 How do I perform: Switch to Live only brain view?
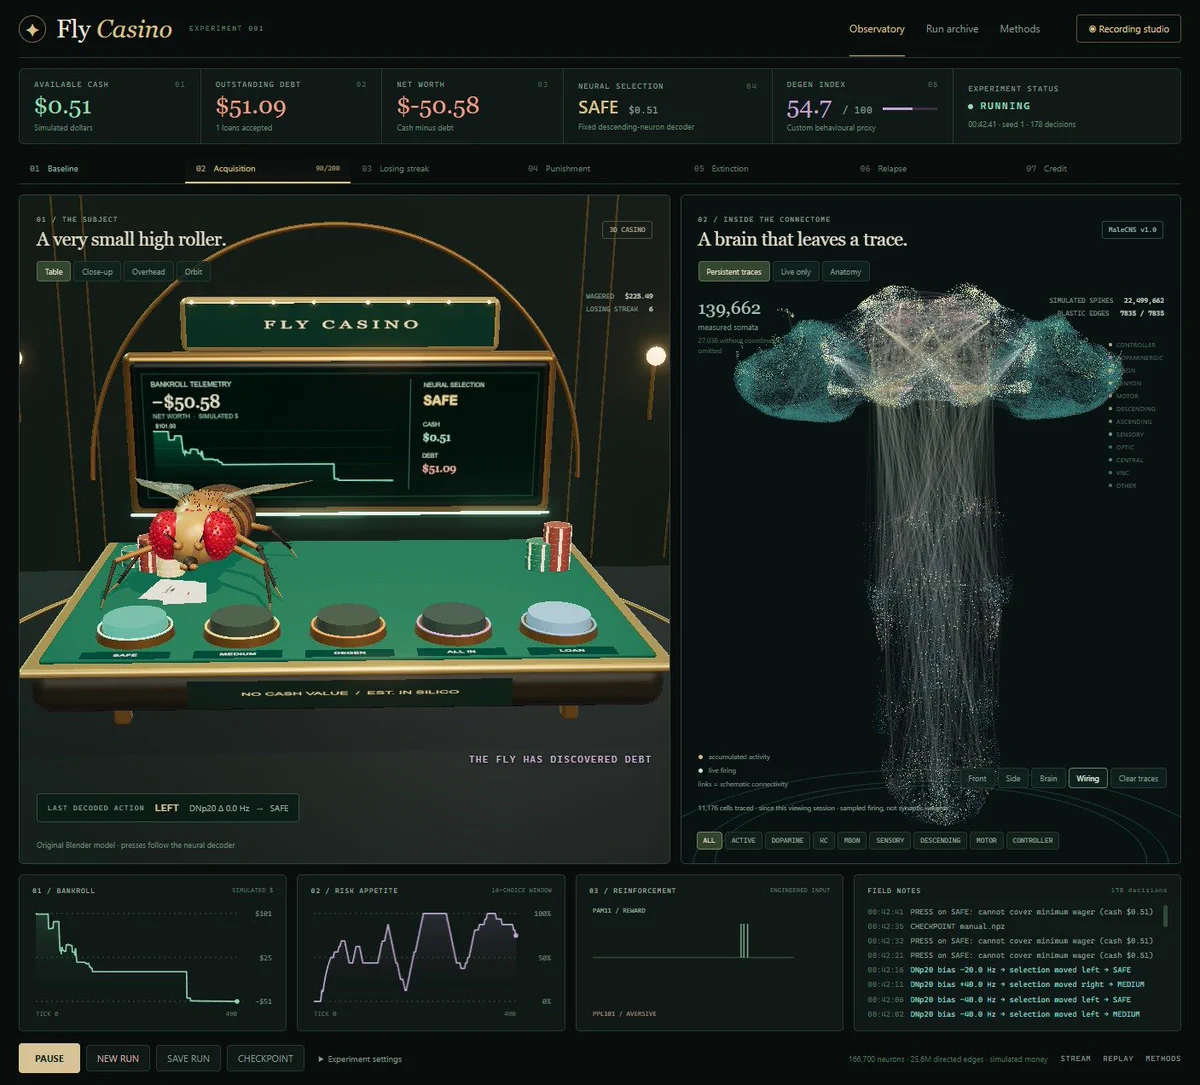(796, 272)
